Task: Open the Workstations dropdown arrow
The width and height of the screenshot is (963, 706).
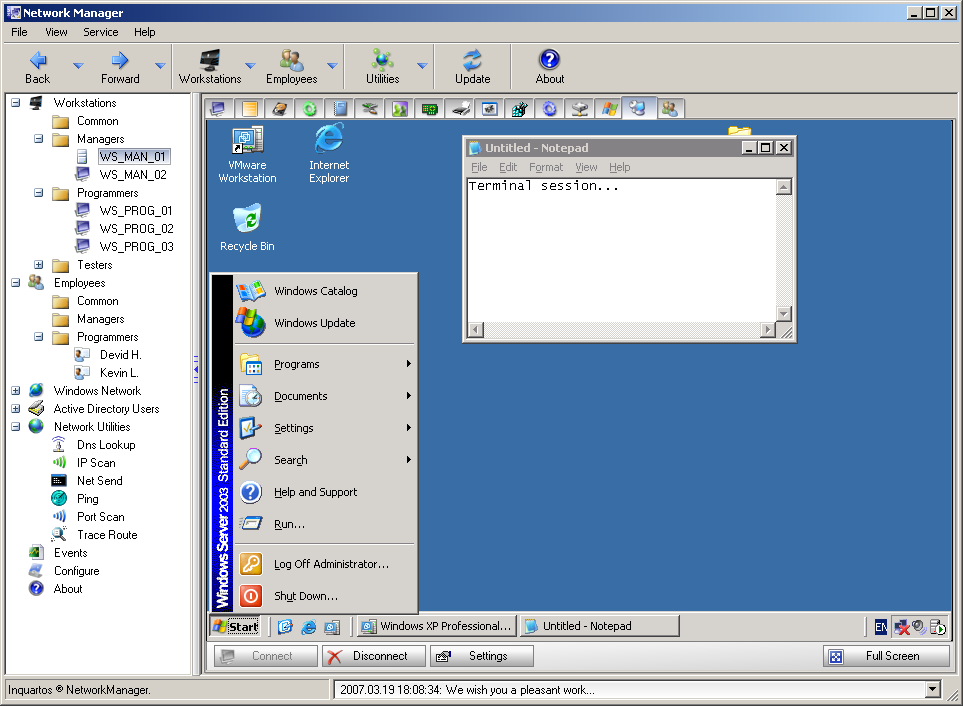Action: click(250, 65)
